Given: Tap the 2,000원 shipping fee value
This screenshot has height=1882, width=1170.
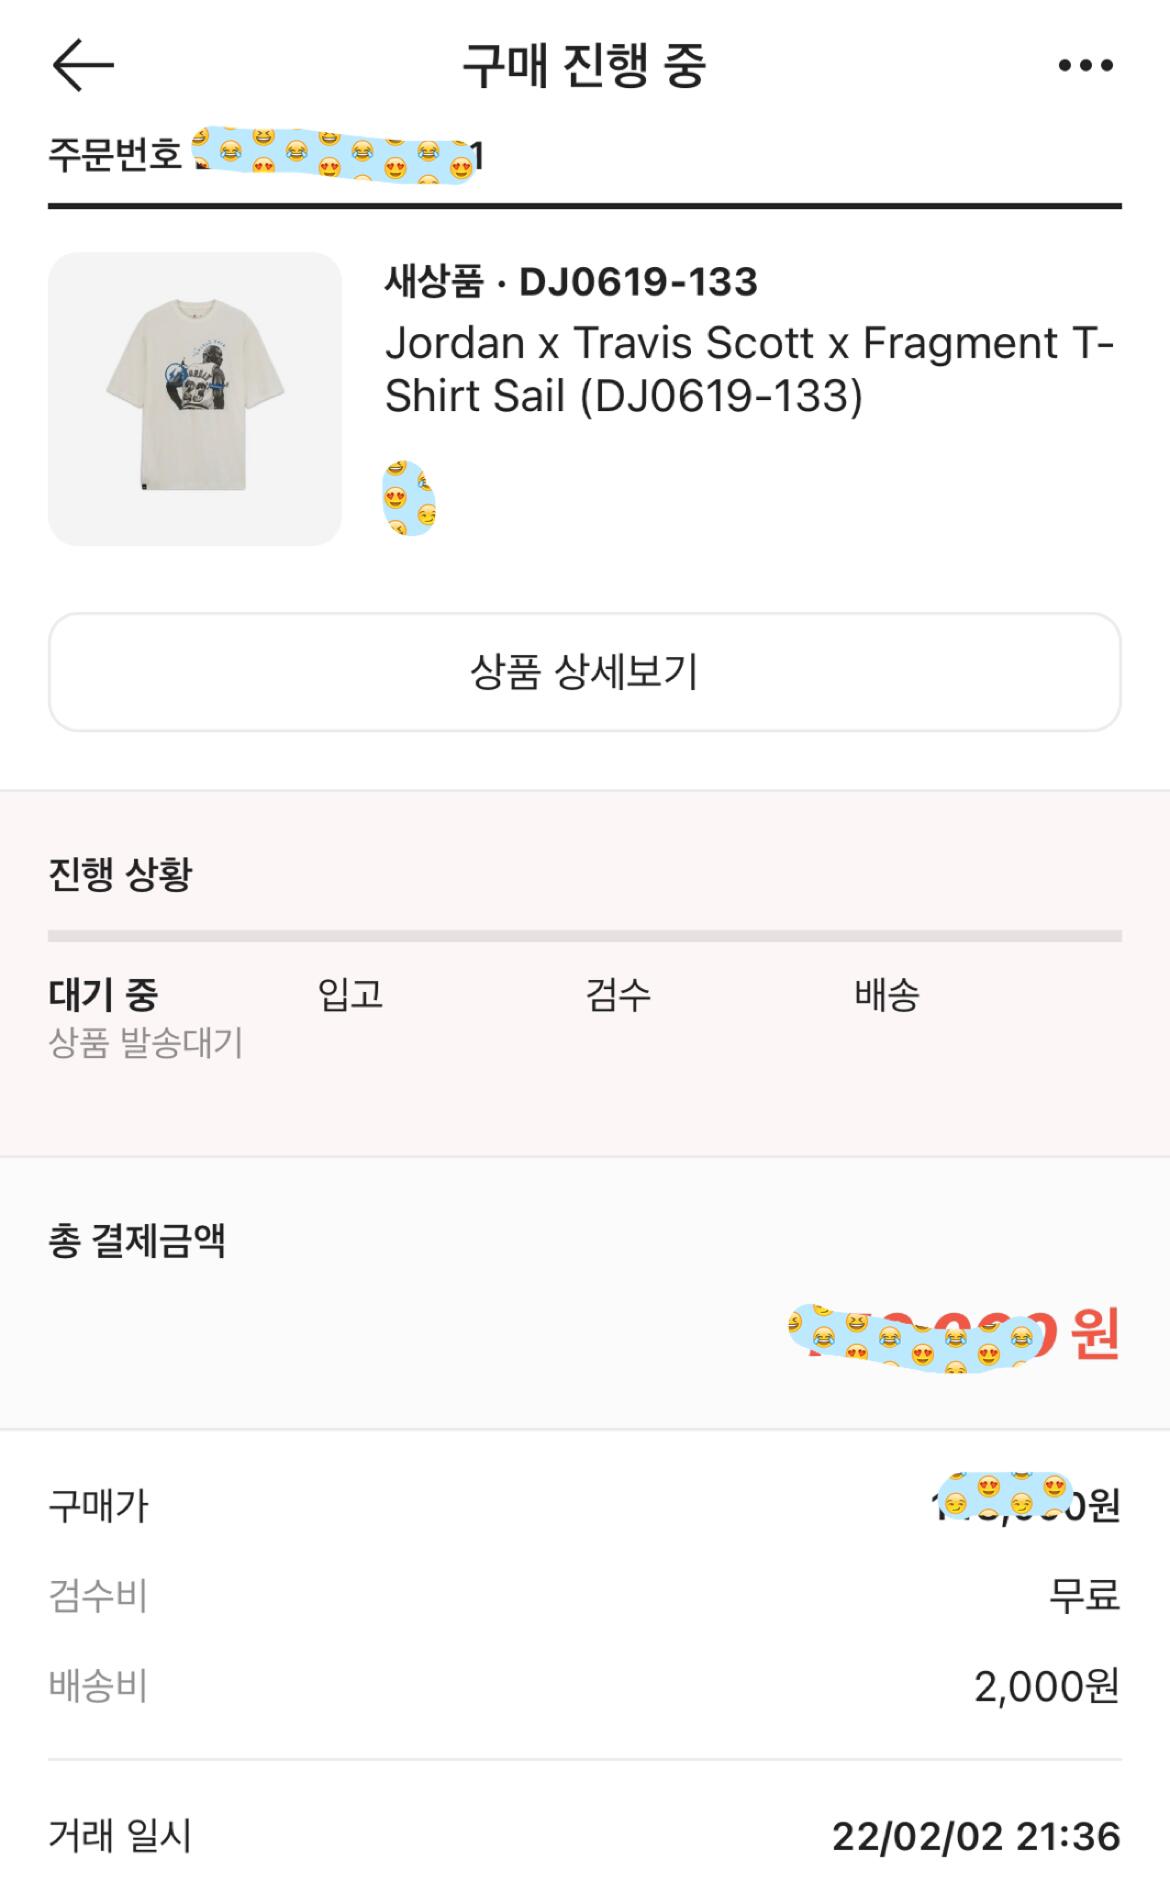Looking at the screenshot, I should (1046, 1686).
